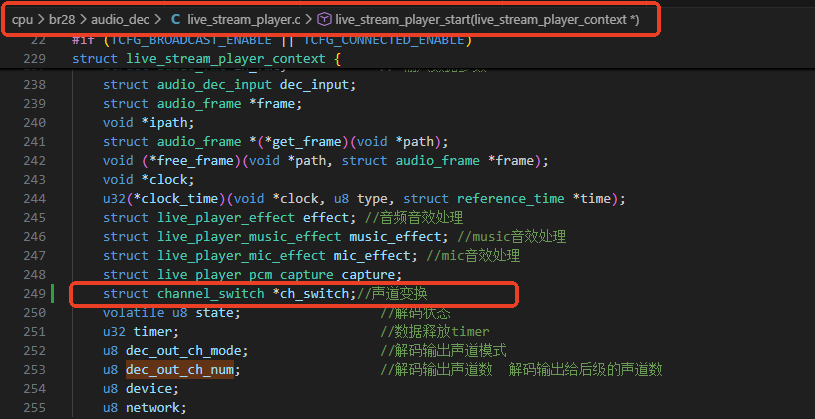This screenshot has width=815, height=419.
Task: Open the audio_dec breadcrumb folder
Action: point(120,20)
